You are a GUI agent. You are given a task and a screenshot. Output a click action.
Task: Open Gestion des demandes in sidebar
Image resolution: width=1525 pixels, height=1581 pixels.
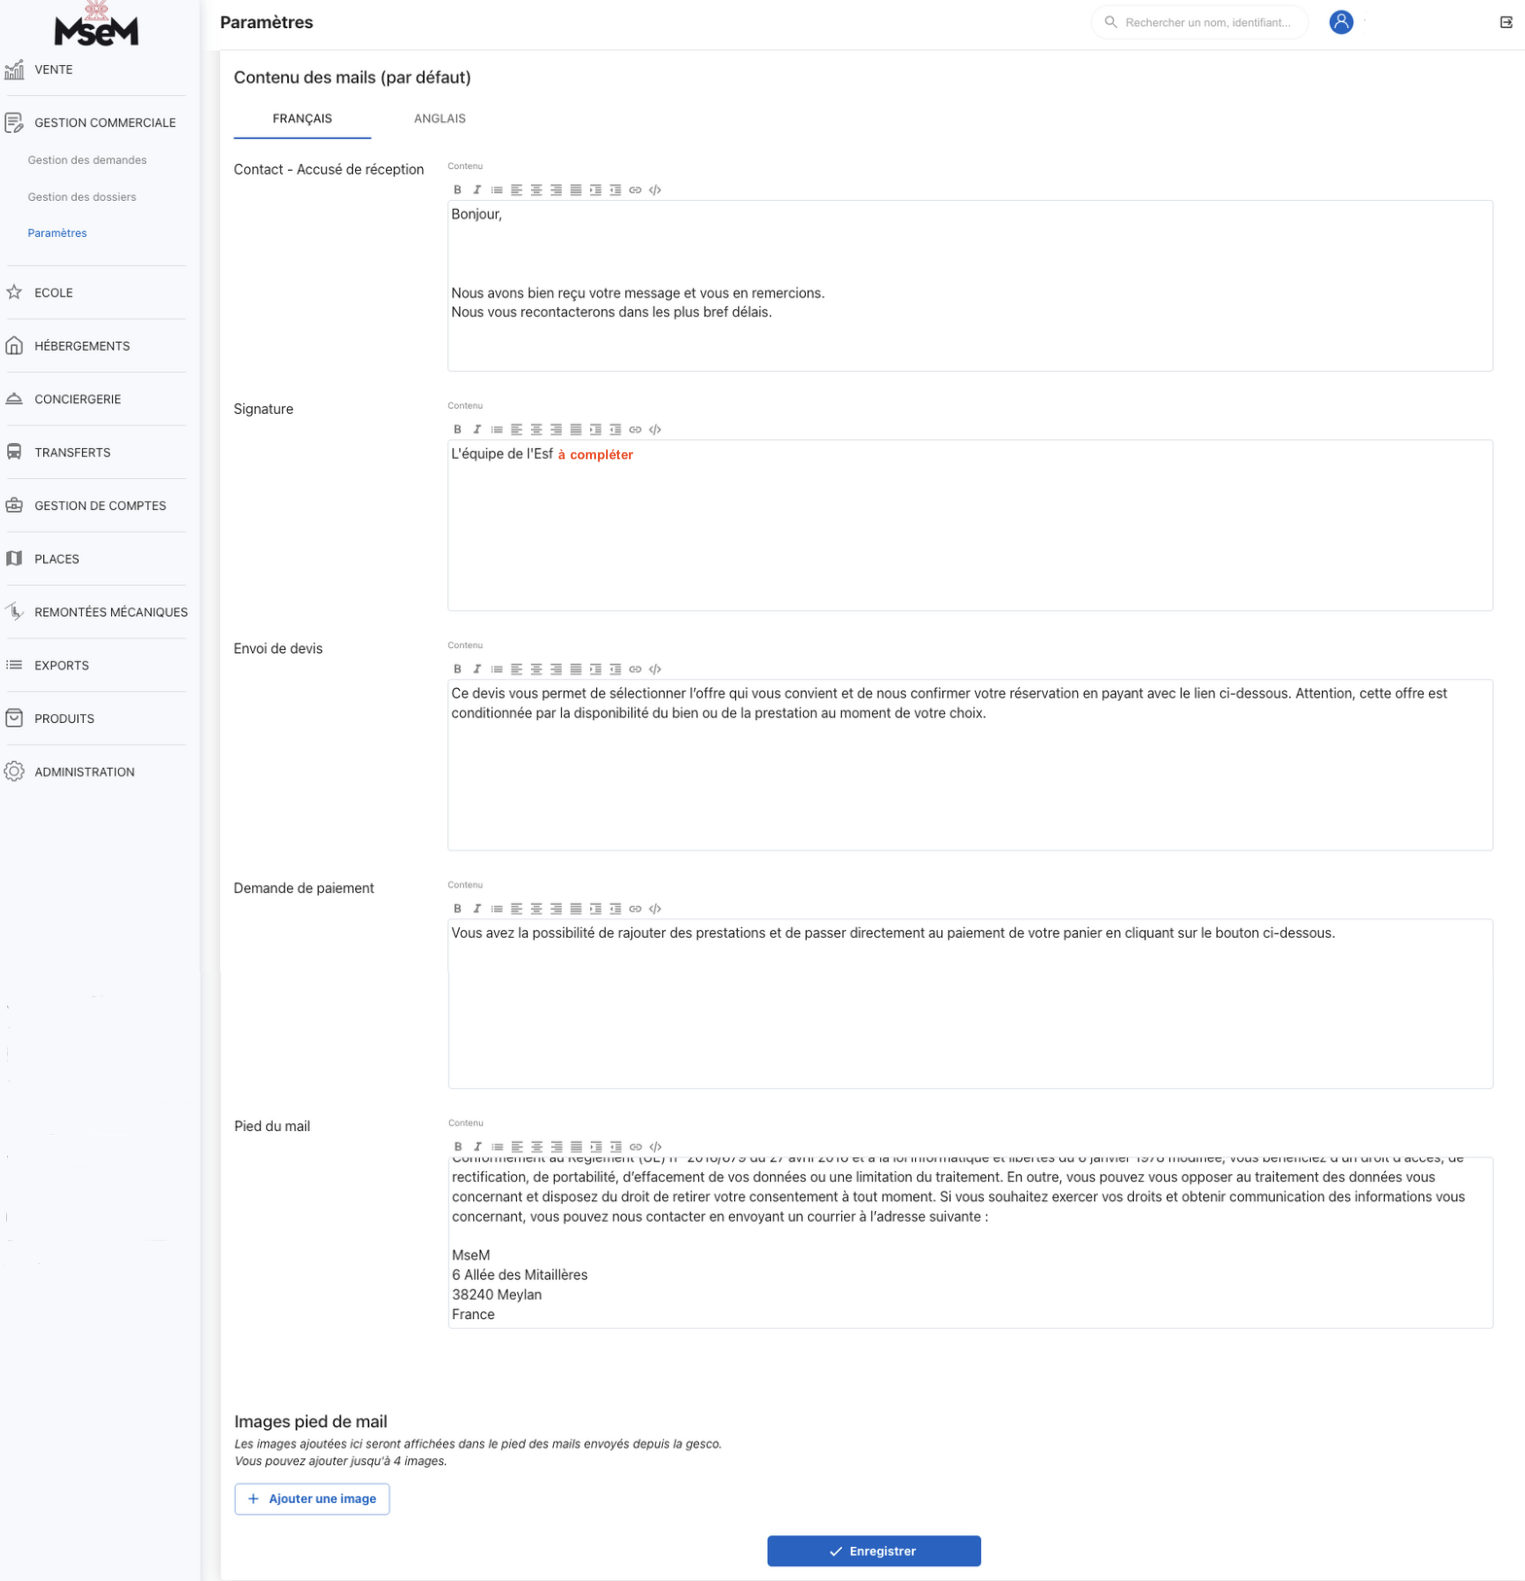(87, 160)
